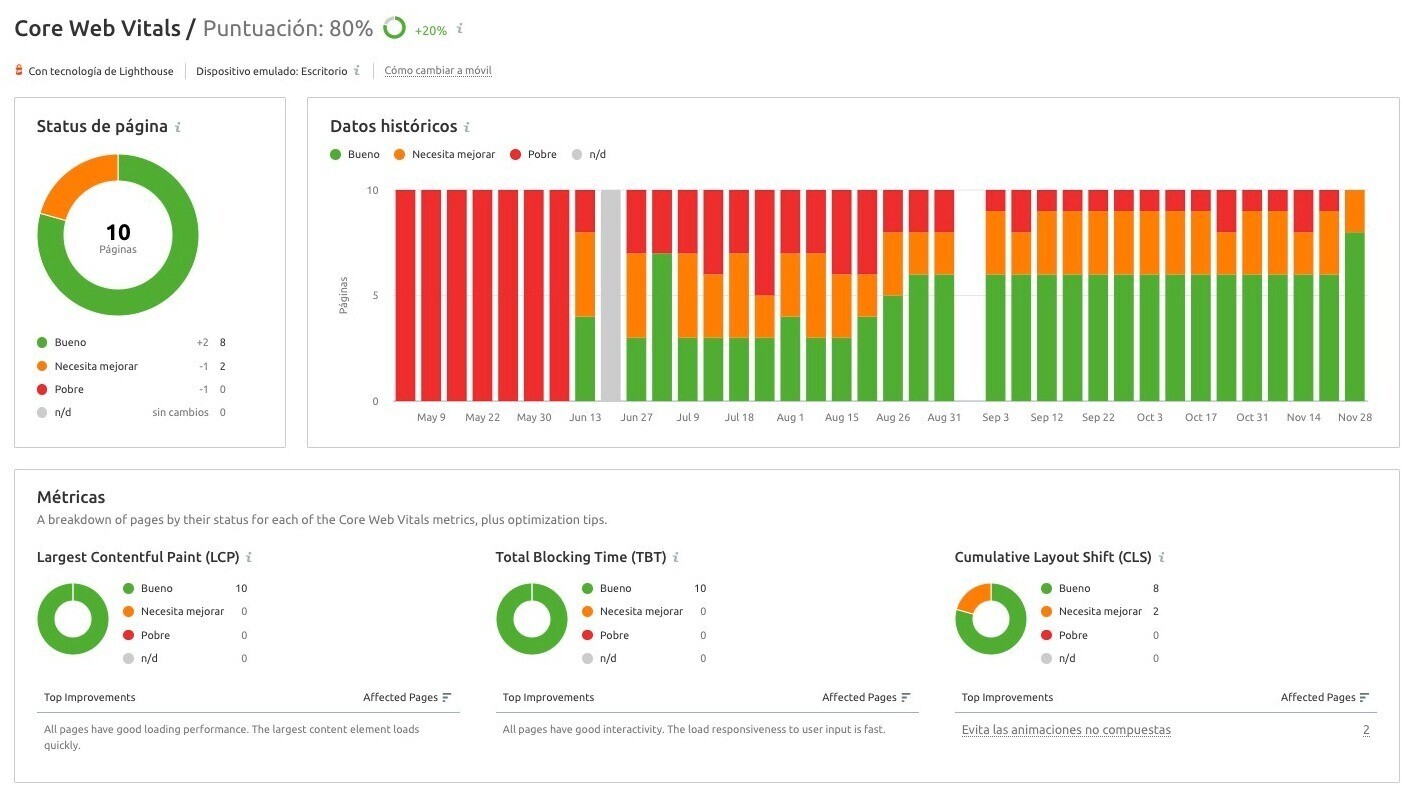Open the 'Evita las animaciones no compuestas' improvement link
Viewport: 1412px width, 796px height.
1066,730
